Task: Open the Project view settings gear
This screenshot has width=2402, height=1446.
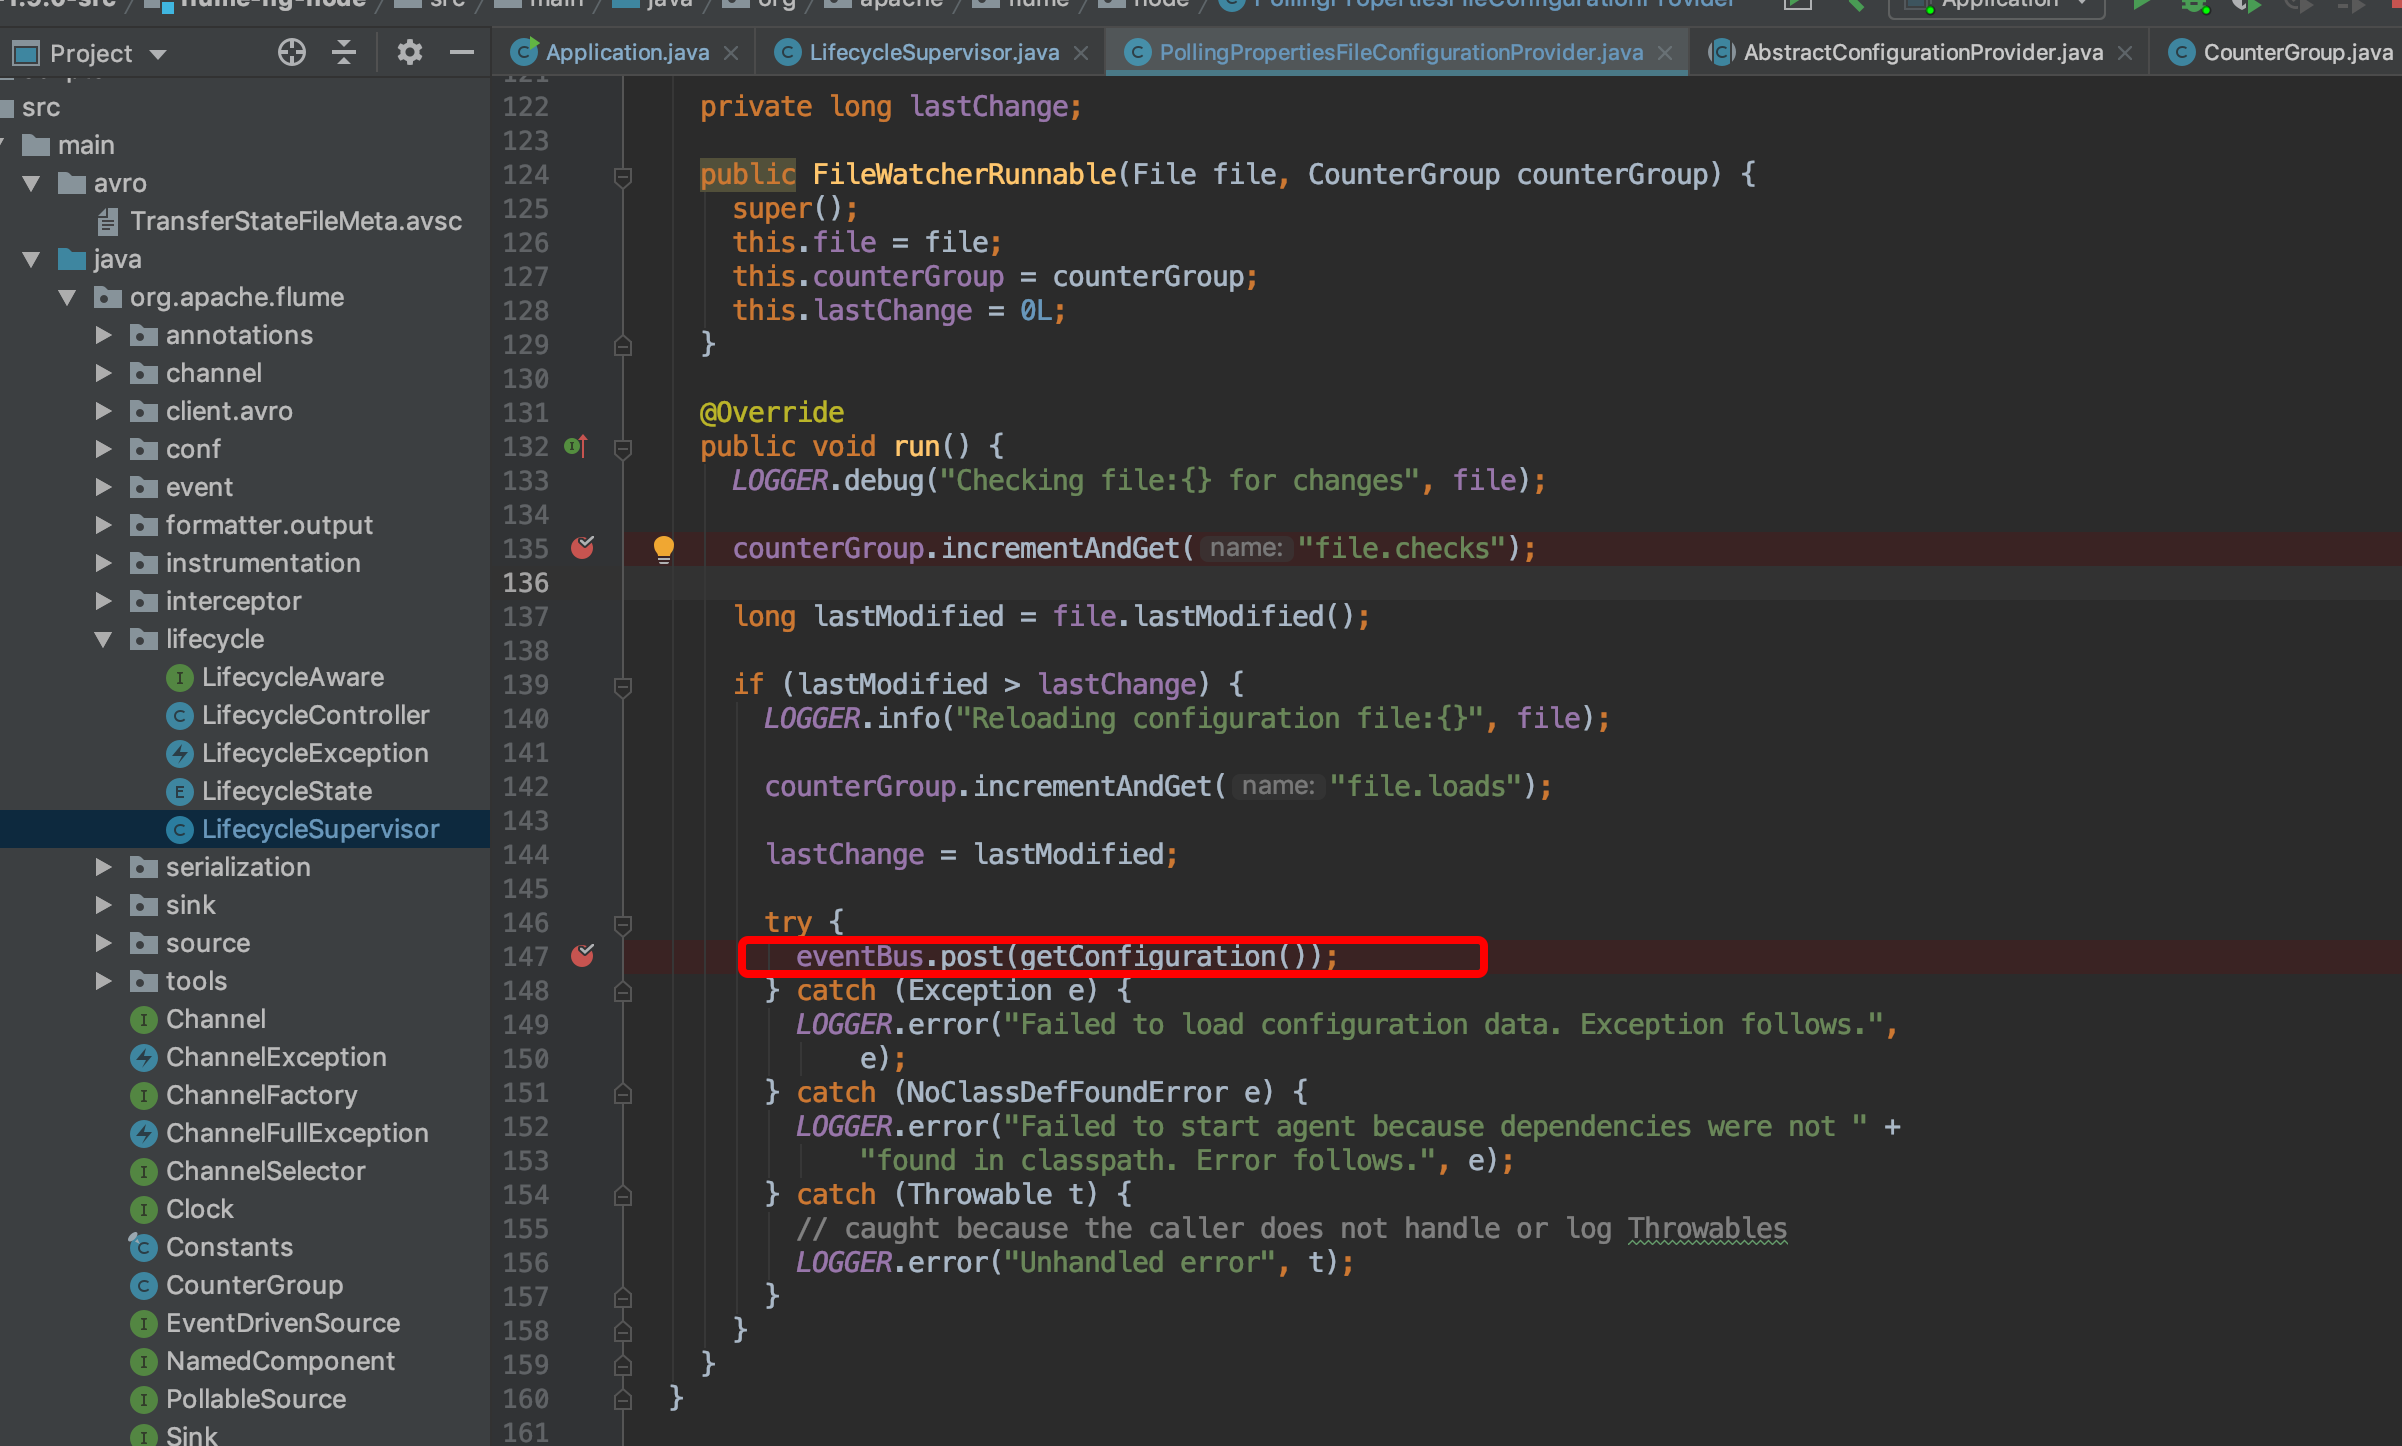Action: coord(408,53)
